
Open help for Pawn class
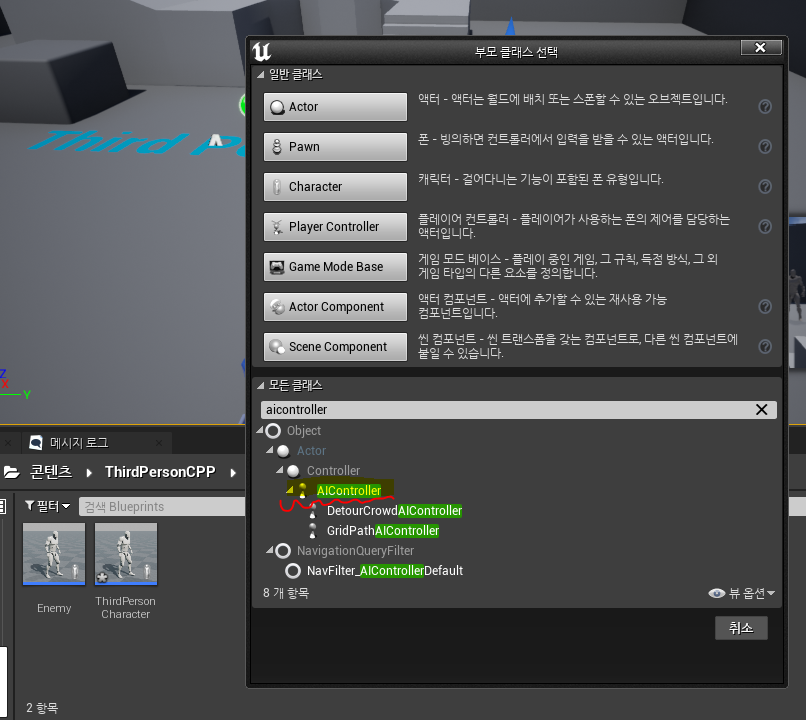[765, 146]
